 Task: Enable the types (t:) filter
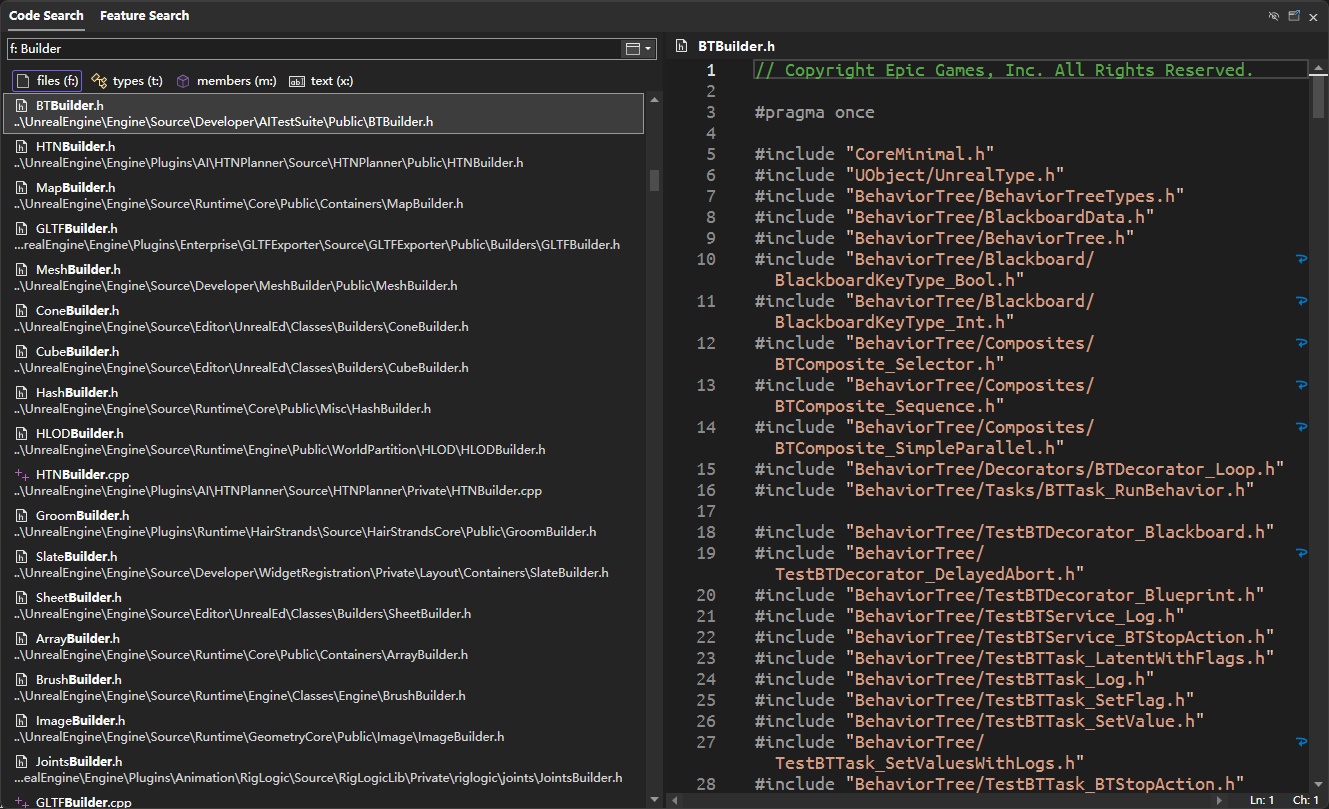point(127,81)
